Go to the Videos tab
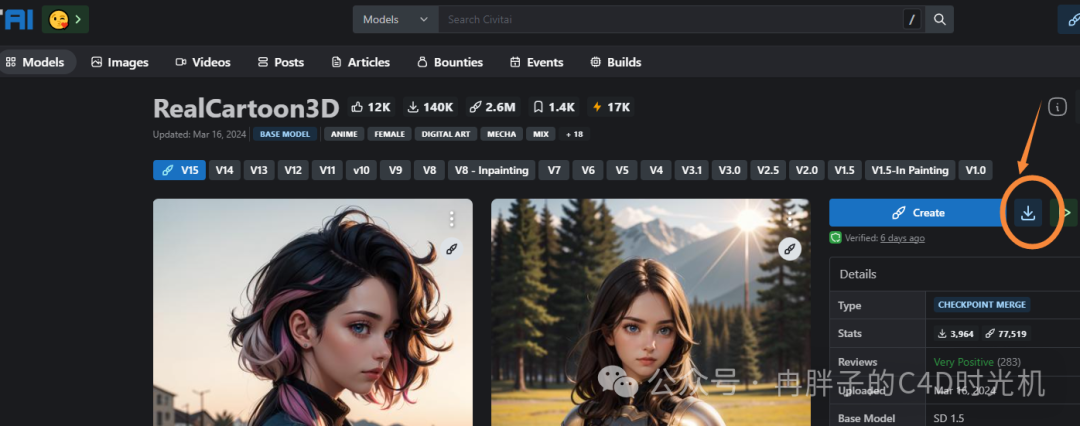This screenshot has width=1080, height=426. point(203,62)
